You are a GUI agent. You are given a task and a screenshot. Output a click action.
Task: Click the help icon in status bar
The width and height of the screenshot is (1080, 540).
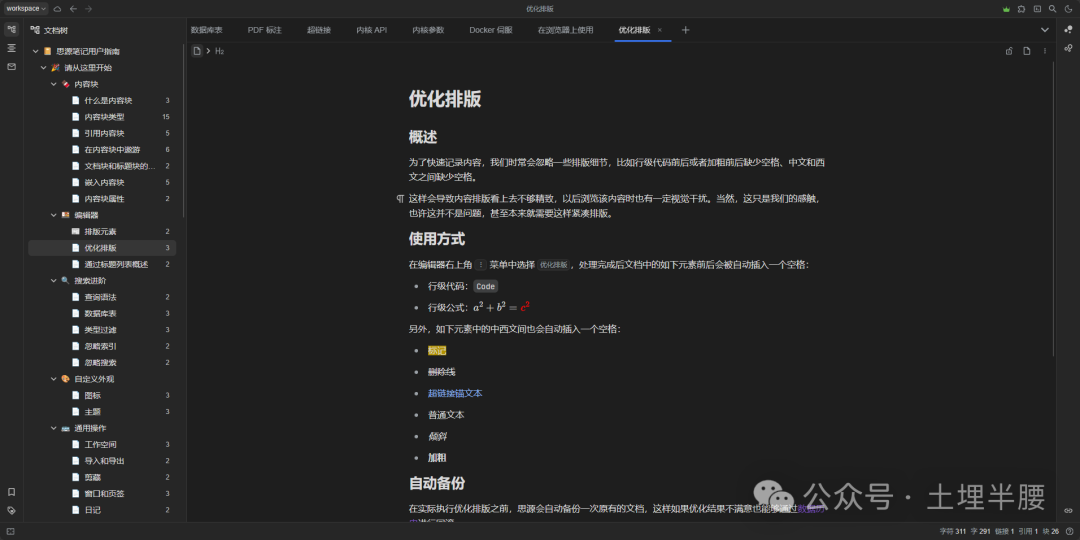[x=1069, y=531]
